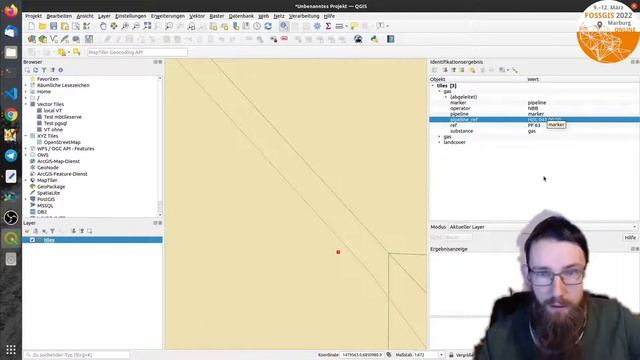Open Layer Styling panel icon in Layer panel

[27, 231]
